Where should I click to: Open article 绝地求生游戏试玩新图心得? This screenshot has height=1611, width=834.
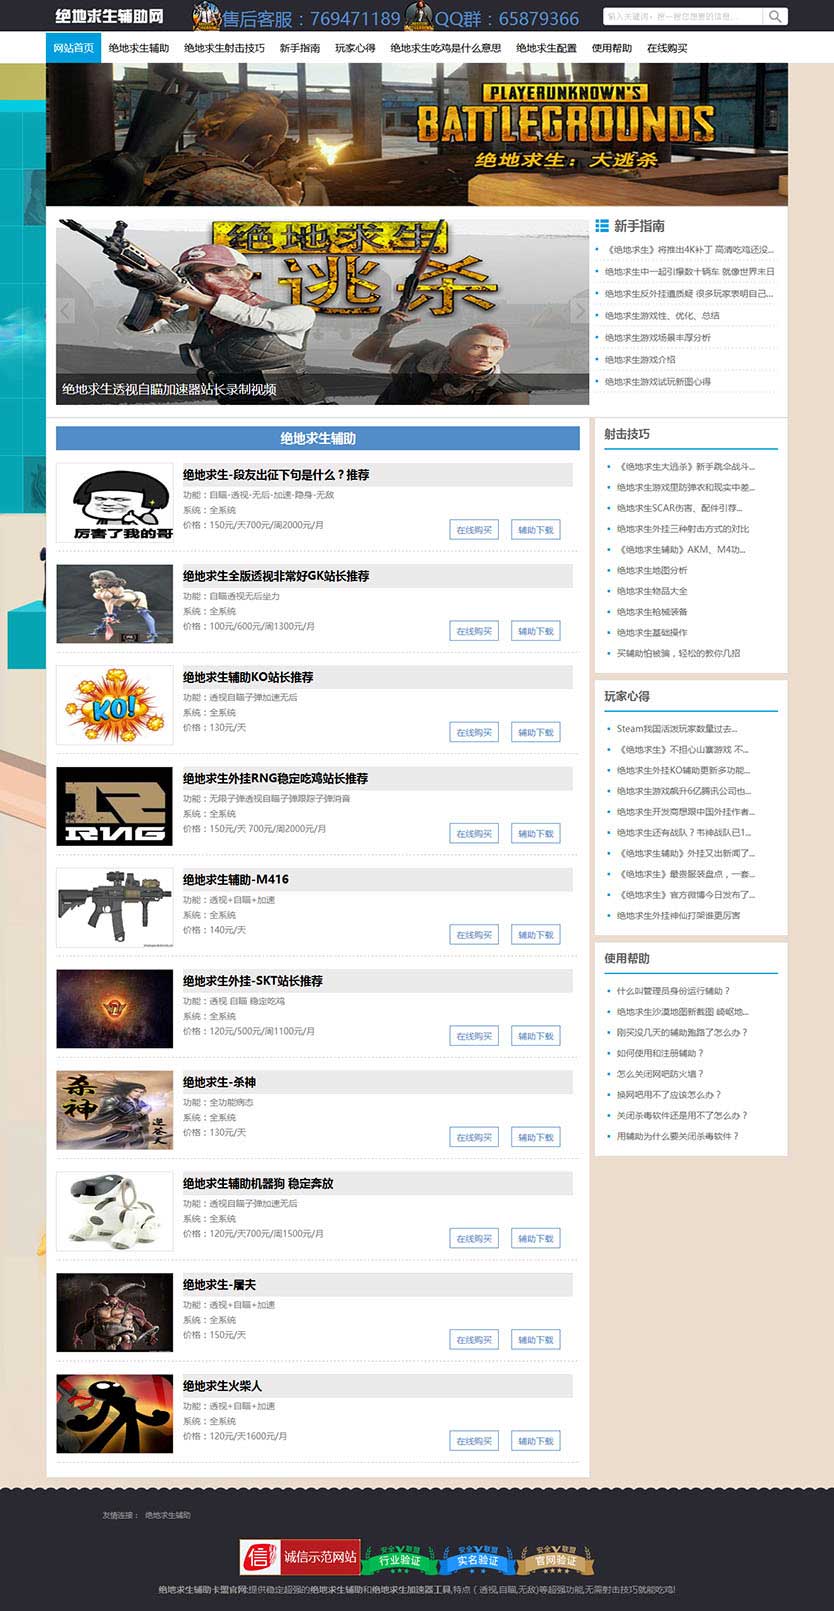(658, 382)
